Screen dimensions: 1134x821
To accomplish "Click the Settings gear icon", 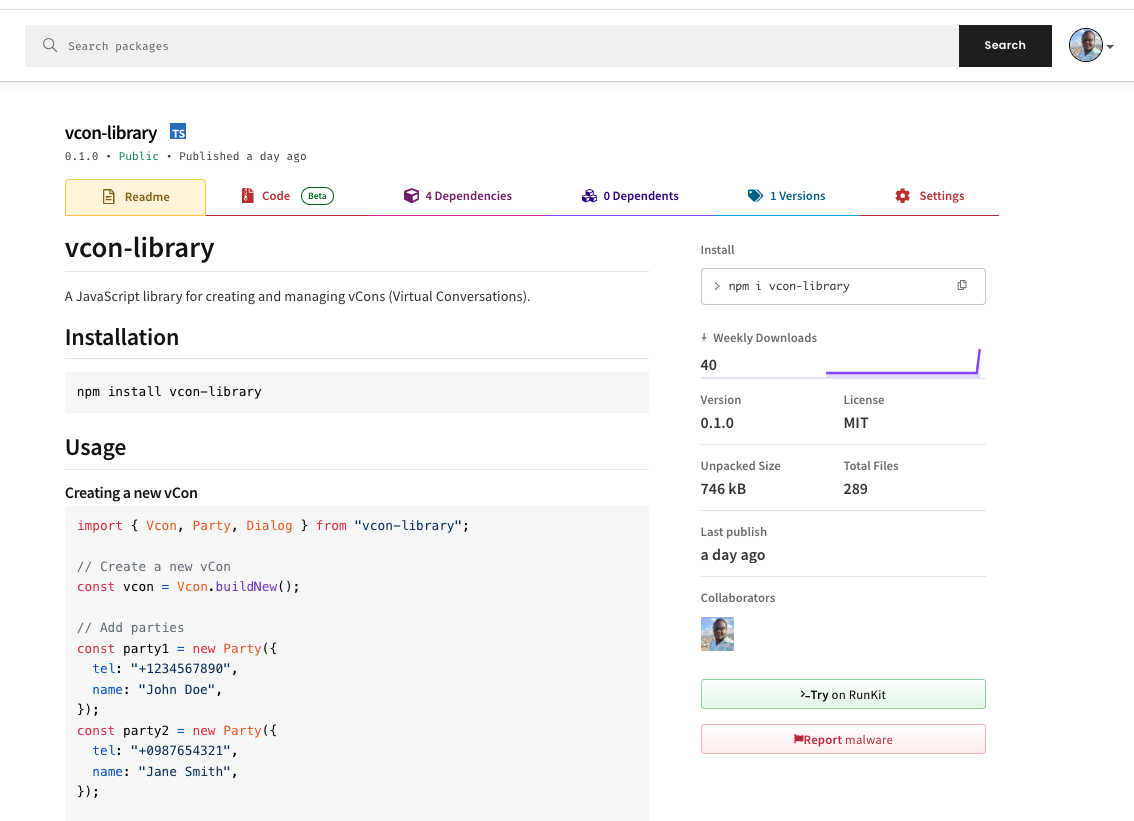I will coord(903,196).
